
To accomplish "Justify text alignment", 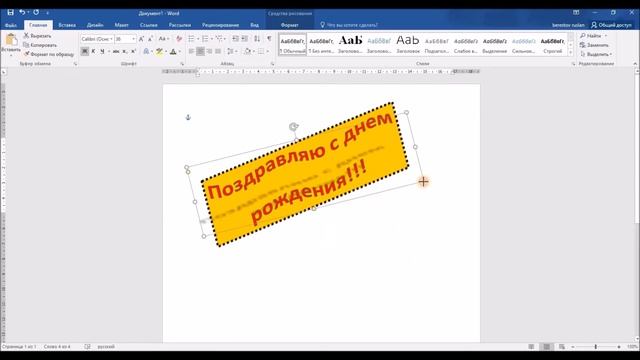I will pos(218,51).
